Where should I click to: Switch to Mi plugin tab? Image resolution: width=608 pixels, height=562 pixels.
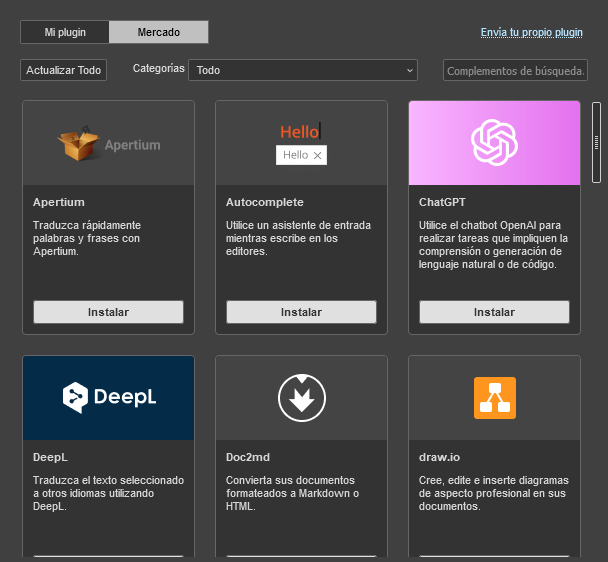tap(65, 32)
